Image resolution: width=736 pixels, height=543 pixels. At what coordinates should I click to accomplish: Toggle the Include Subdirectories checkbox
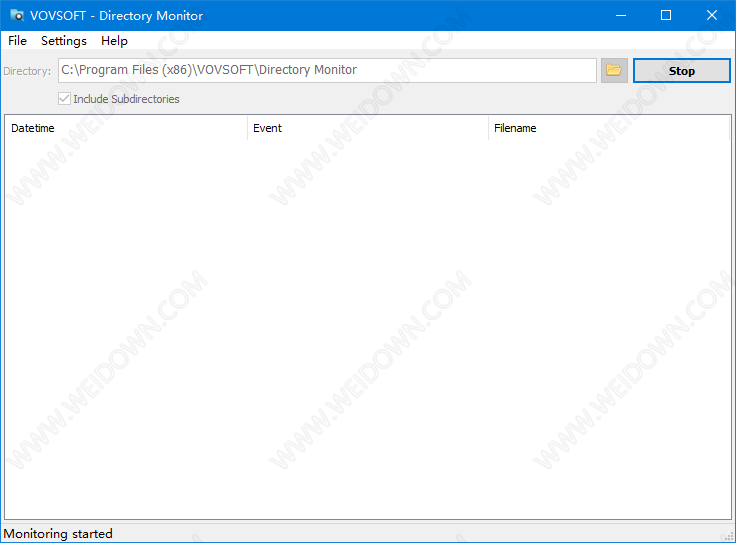coord(64,99)
